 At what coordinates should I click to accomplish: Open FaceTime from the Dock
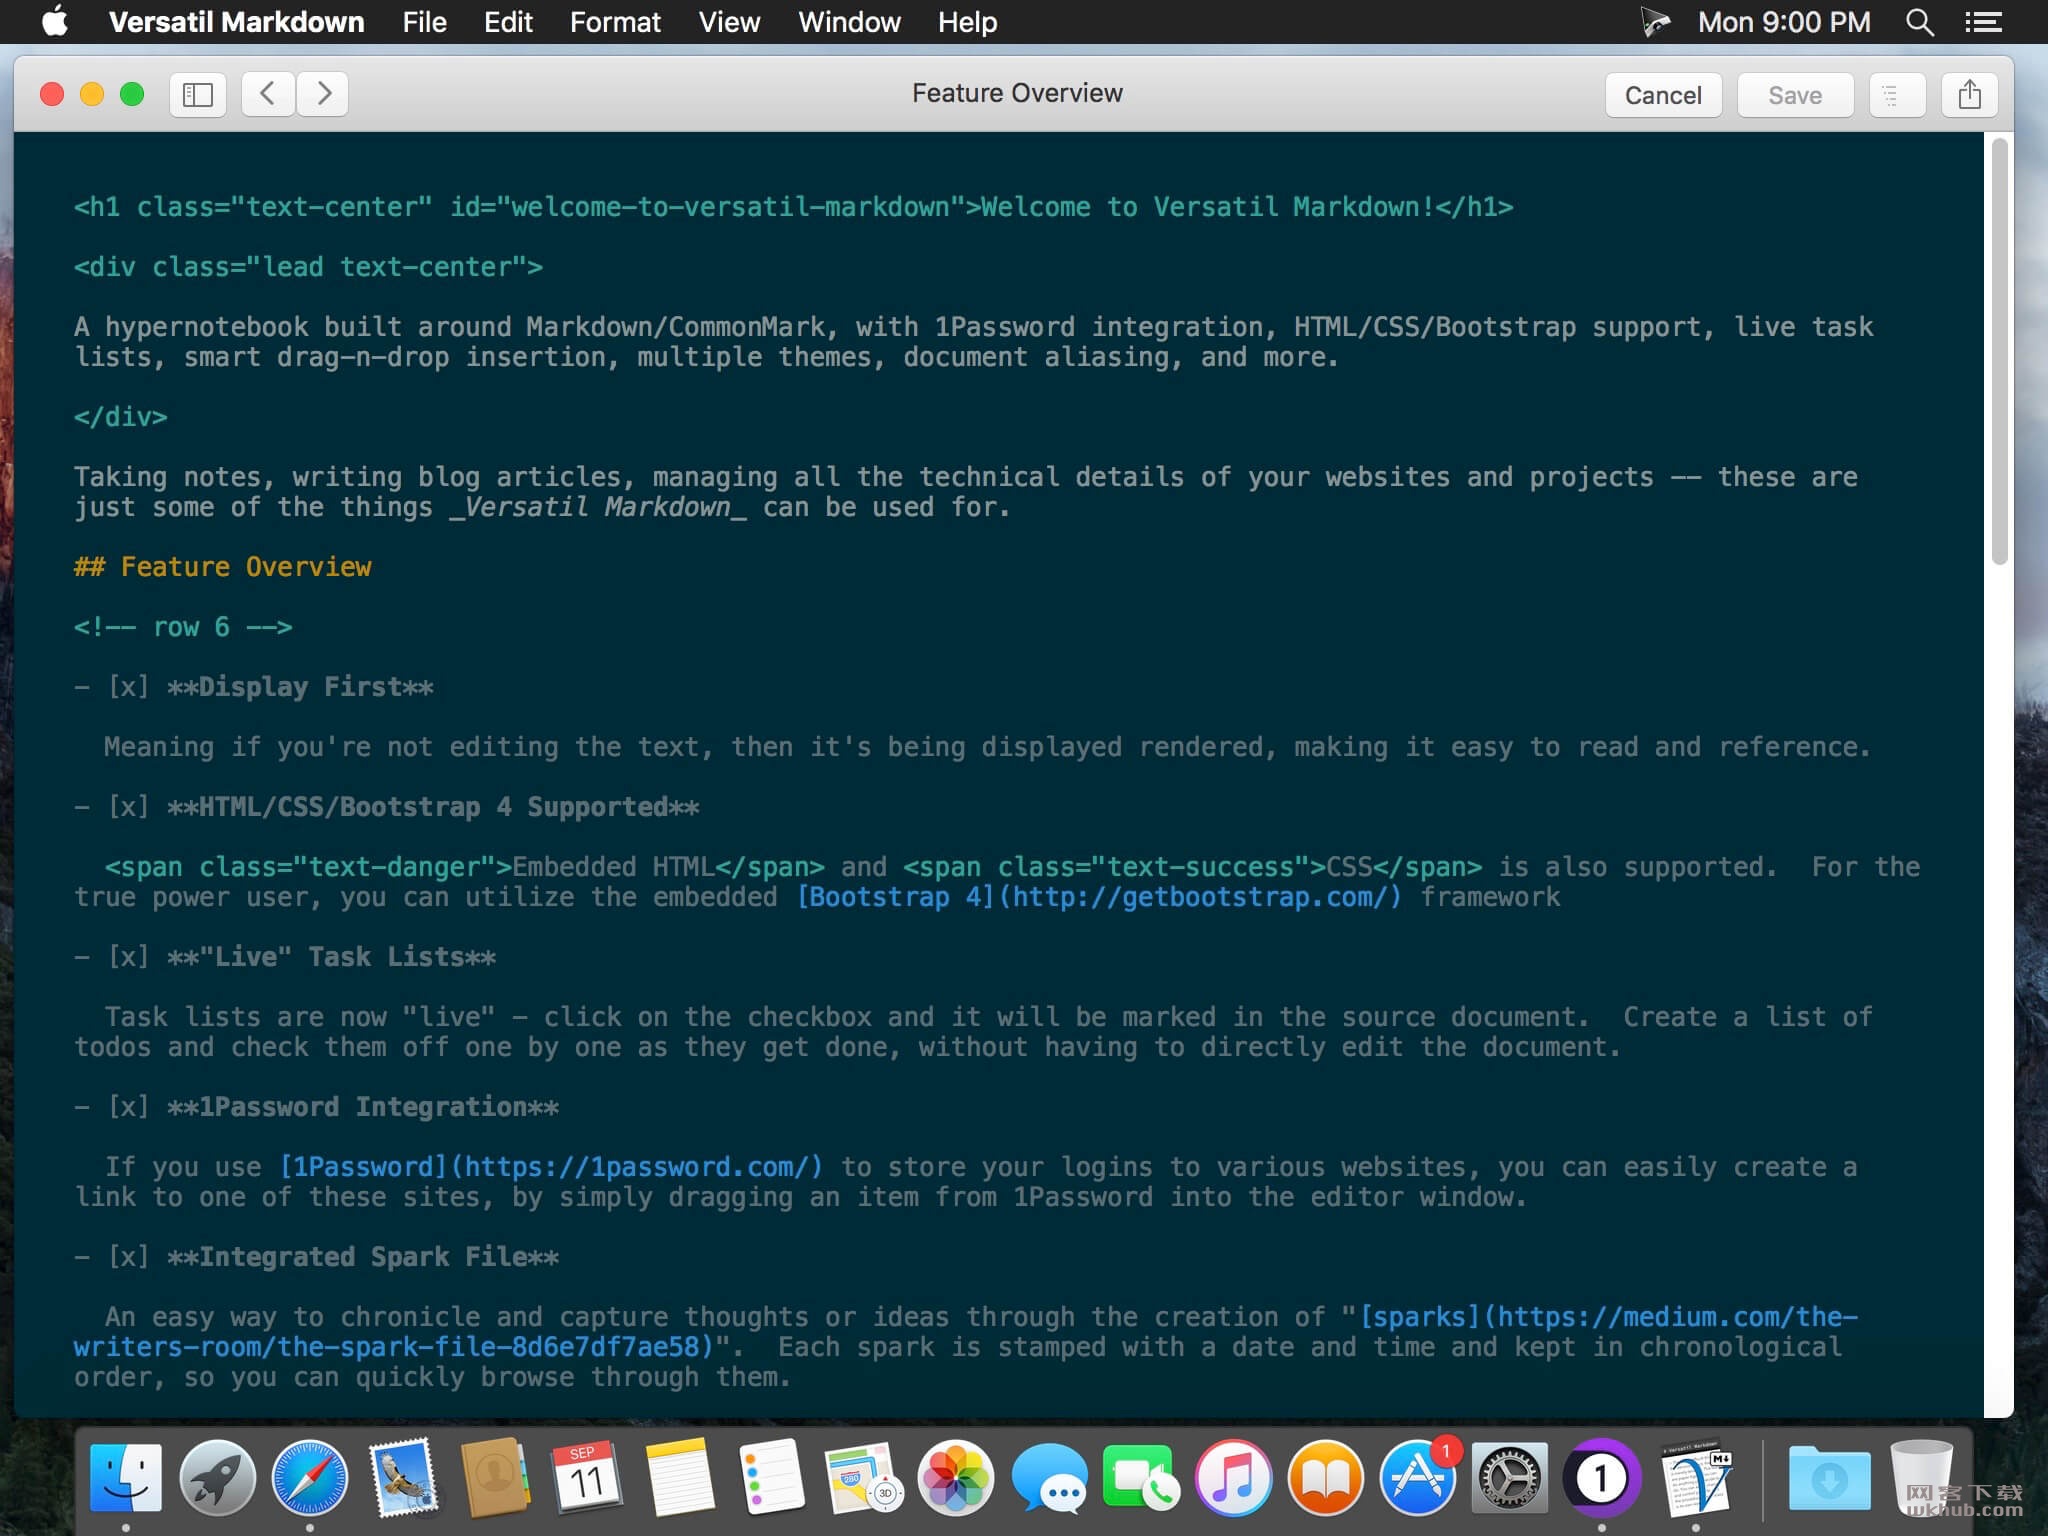pos(1141,1478)
